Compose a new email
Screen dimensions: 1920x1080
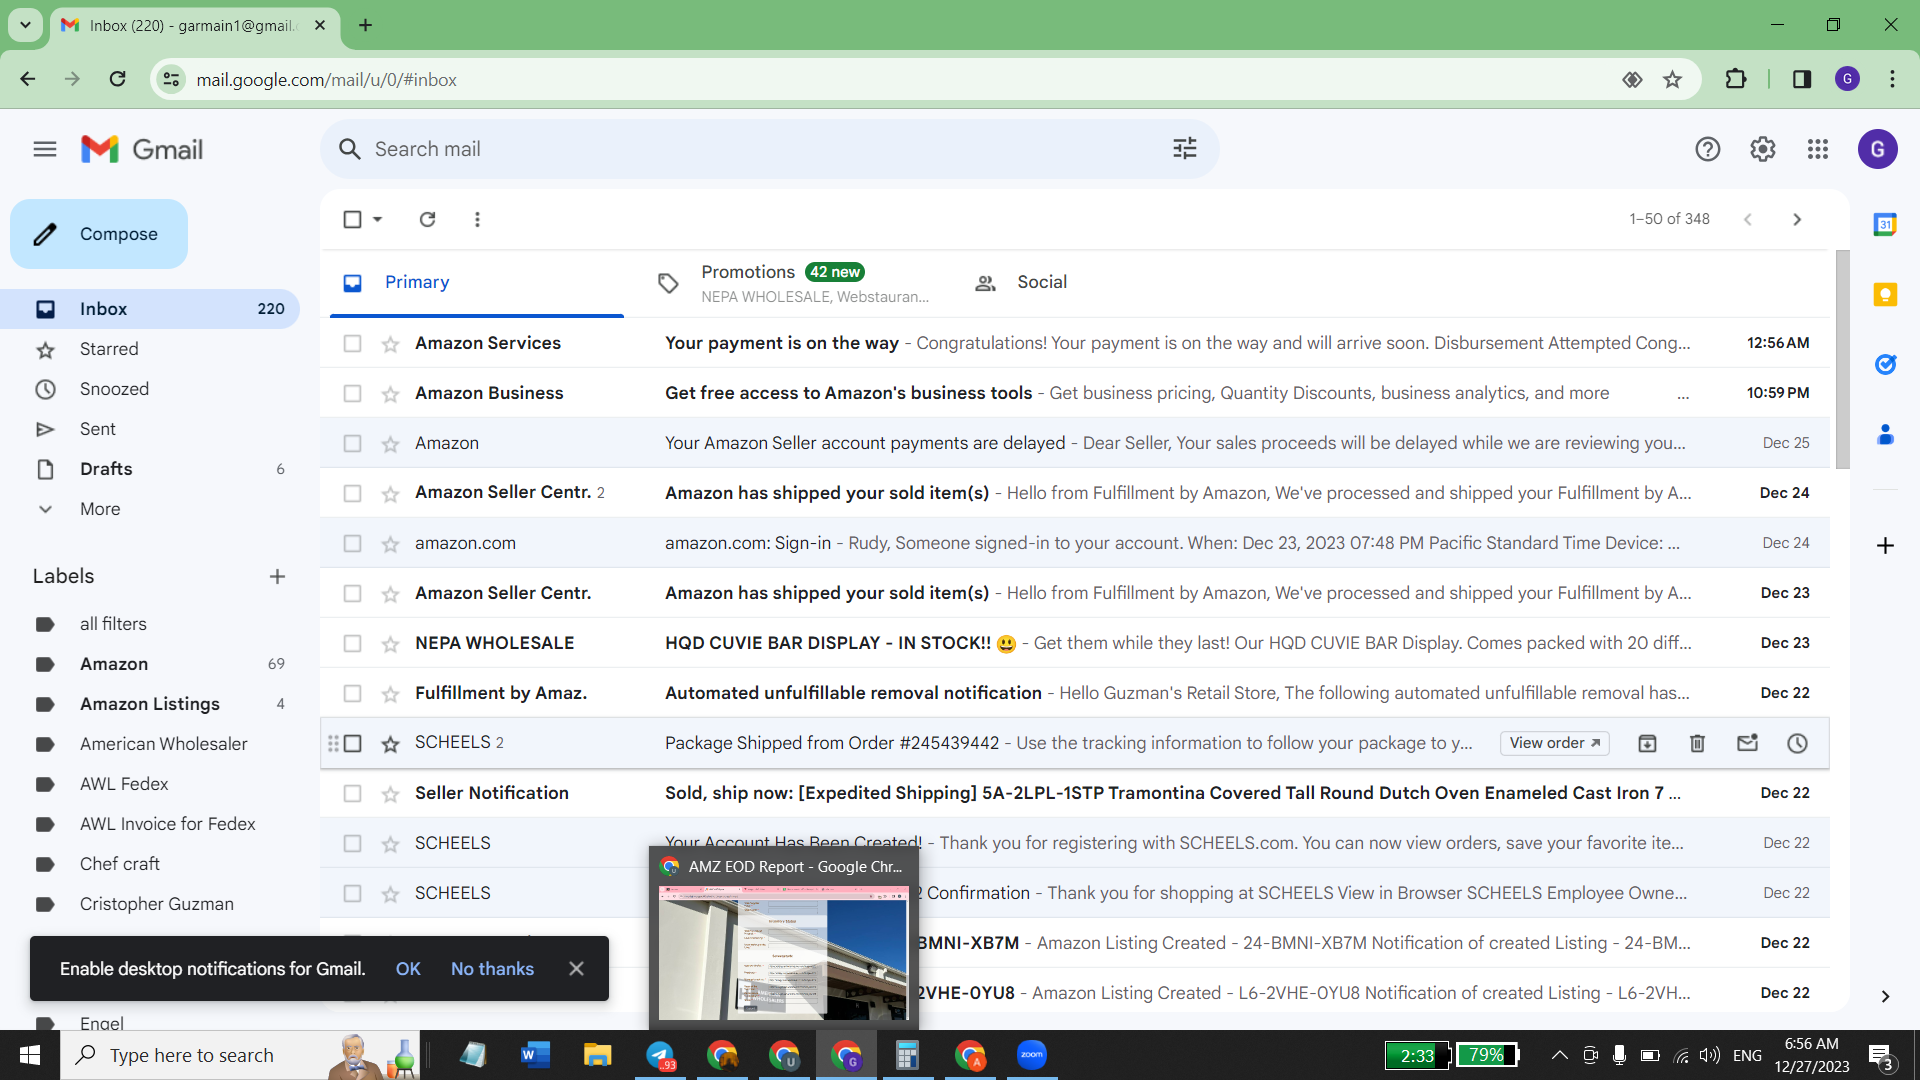coord(99,234)
